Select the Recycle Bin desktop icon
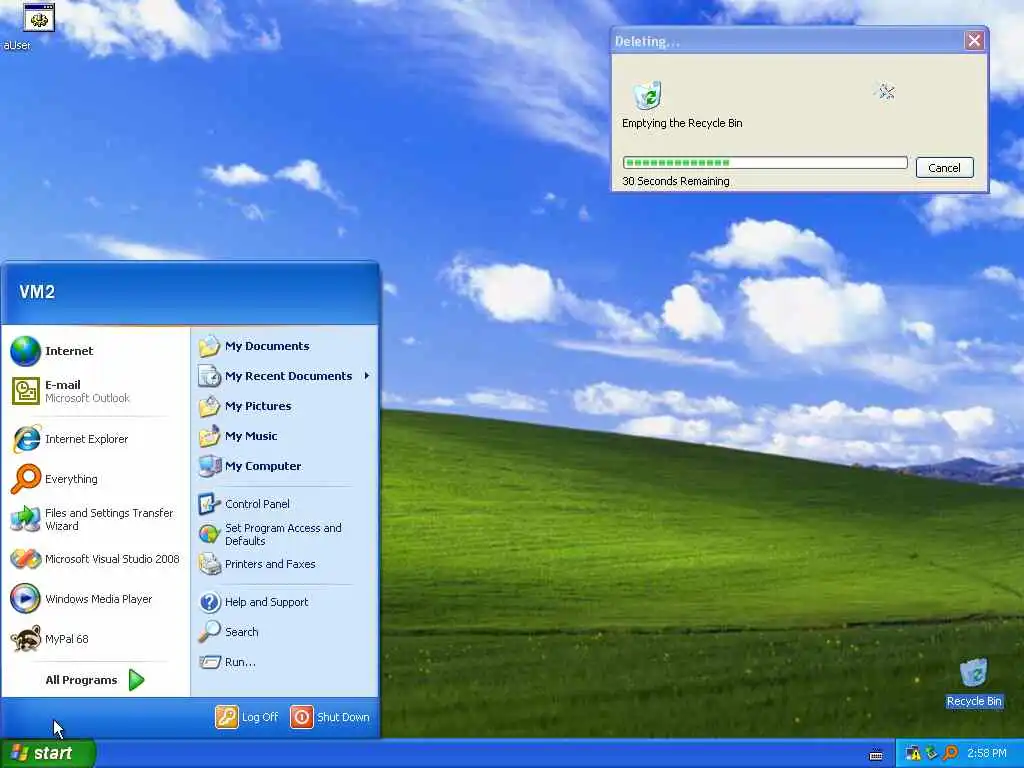The image size is (1024, 768). (x=974, y=682)
